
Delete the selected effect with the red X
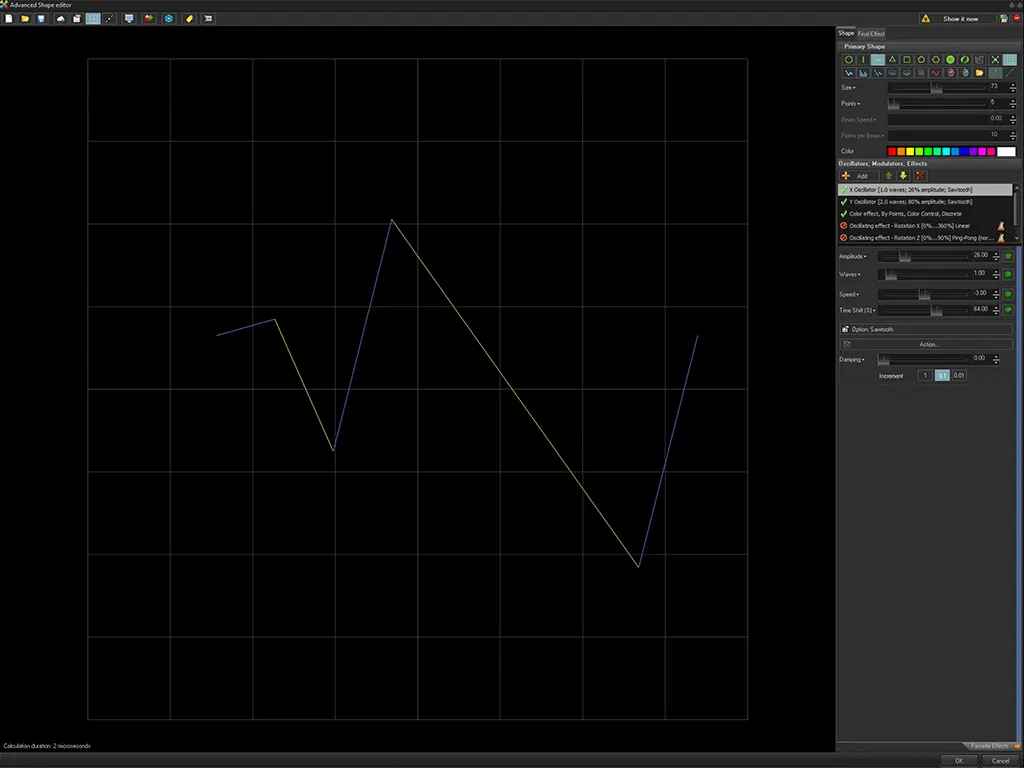pyautogui.click(x=919, y=176)
